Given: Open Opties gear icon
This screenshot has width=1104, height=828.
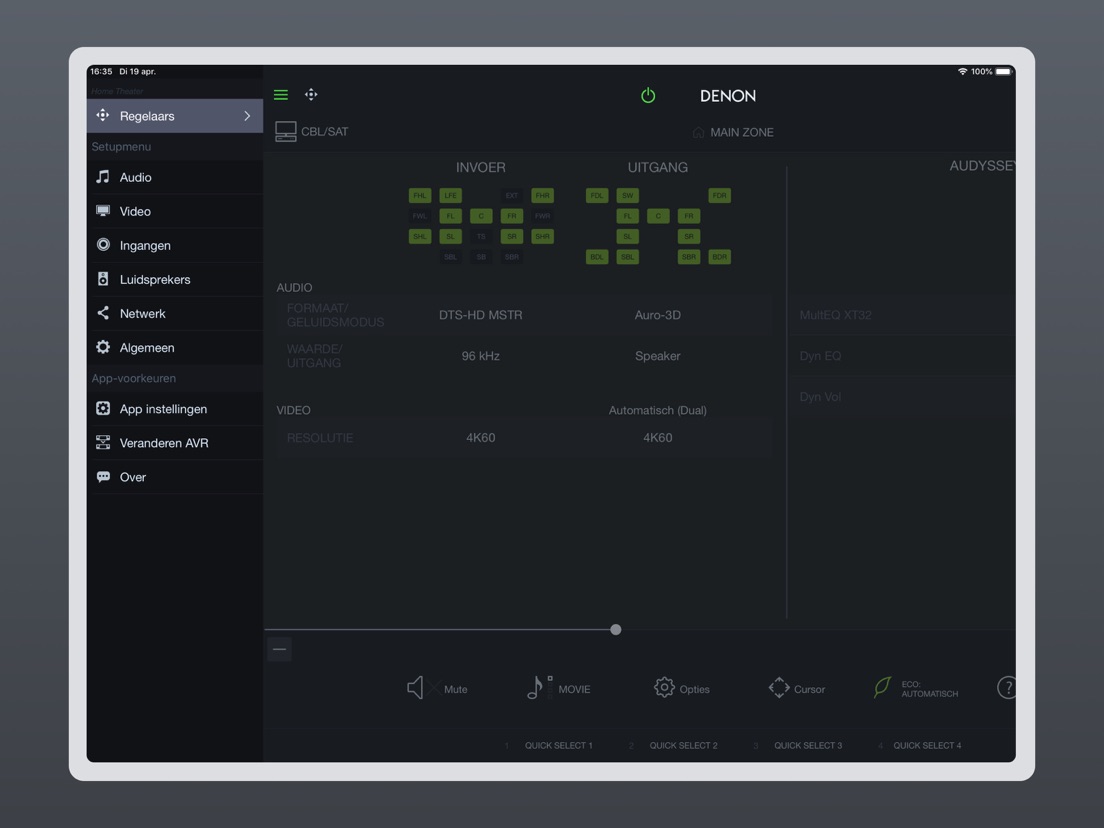Looking at the screenshot, I should point(663,687).
